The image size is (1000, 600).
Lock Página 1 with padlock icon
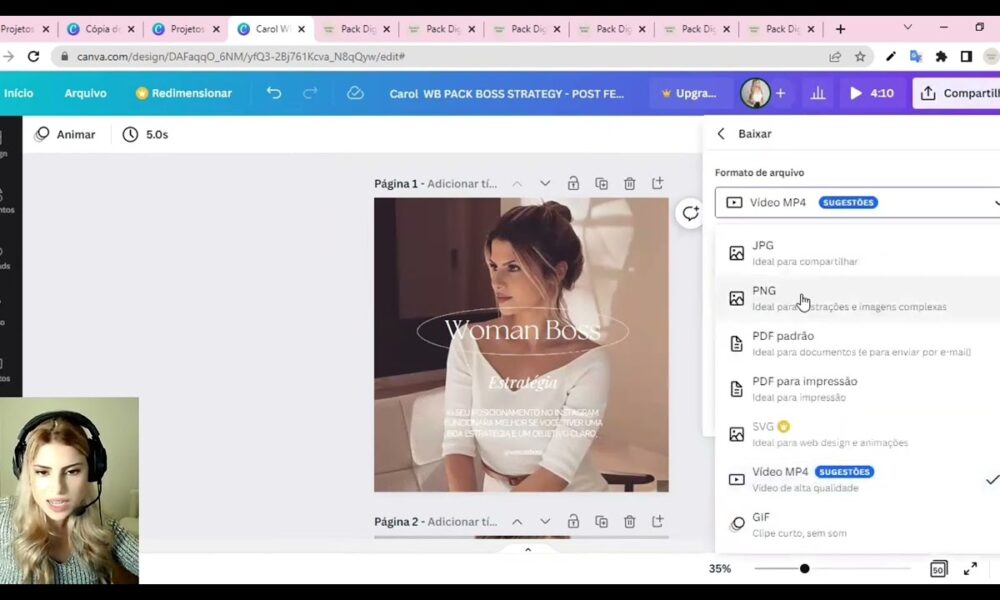[x=573, y=184]
